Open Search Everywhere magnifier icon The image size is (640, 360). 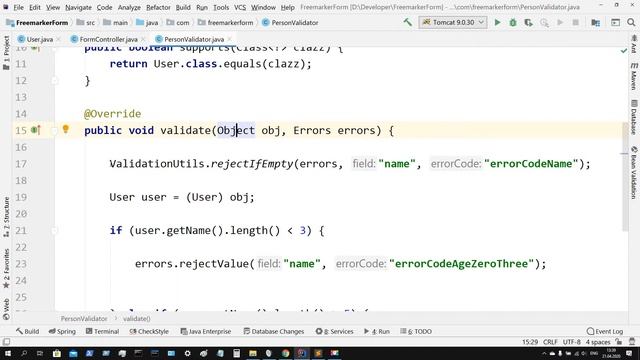click(631, 22)
